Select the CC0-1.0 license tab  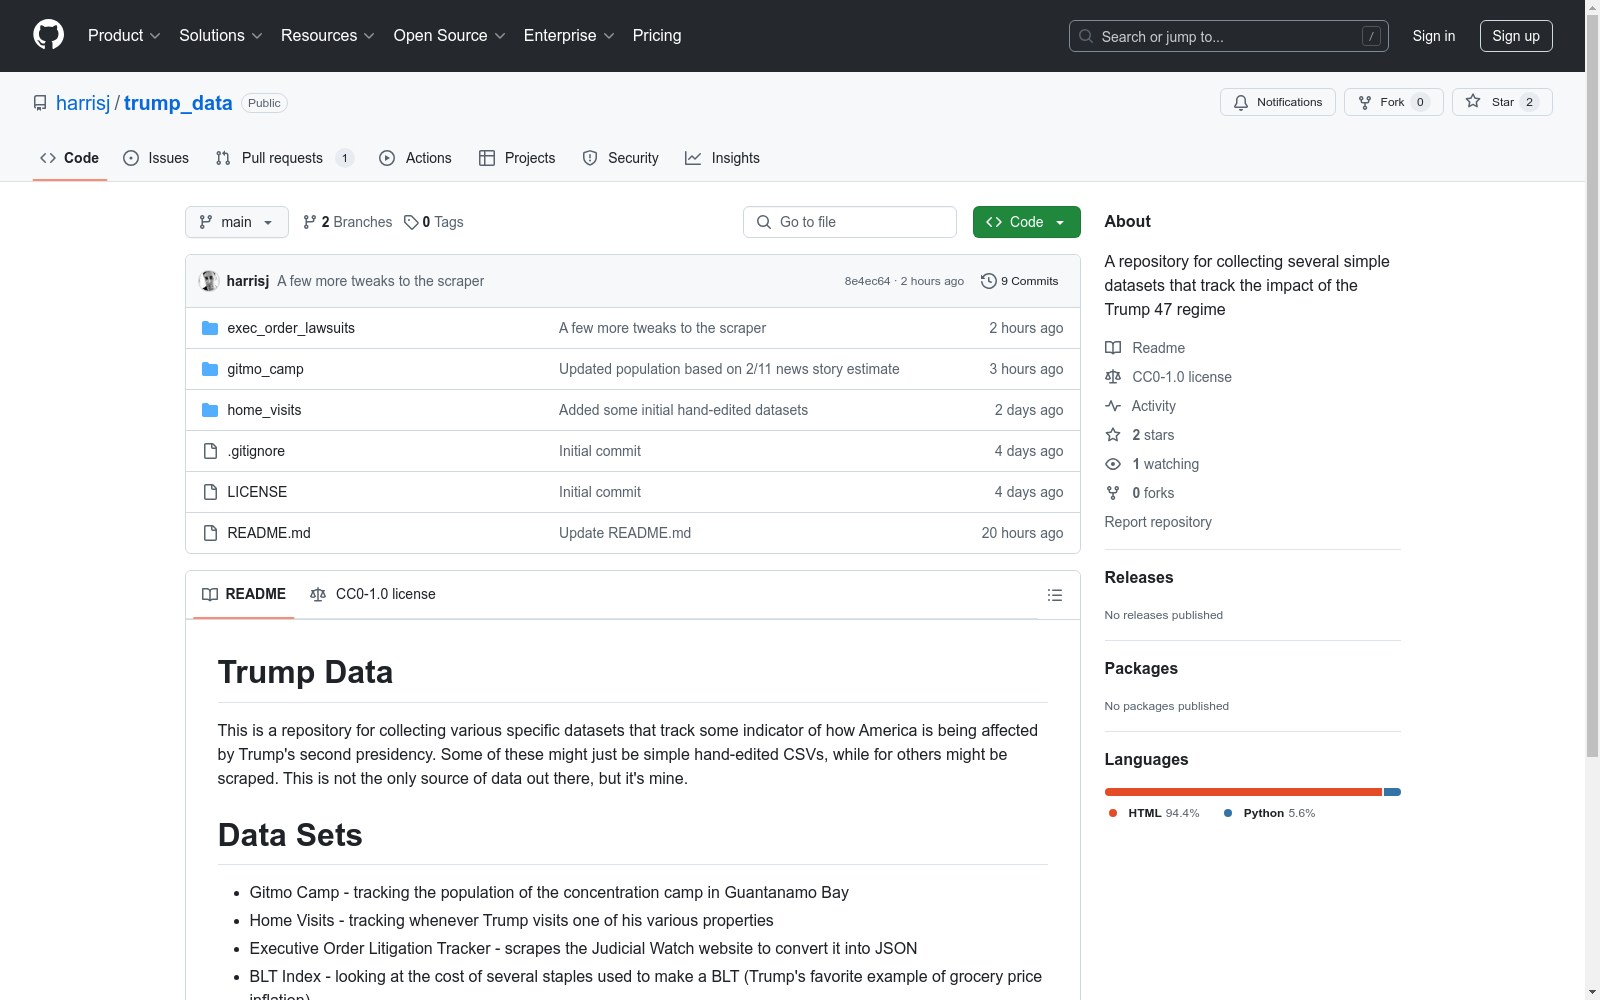[x=373, y=594]
